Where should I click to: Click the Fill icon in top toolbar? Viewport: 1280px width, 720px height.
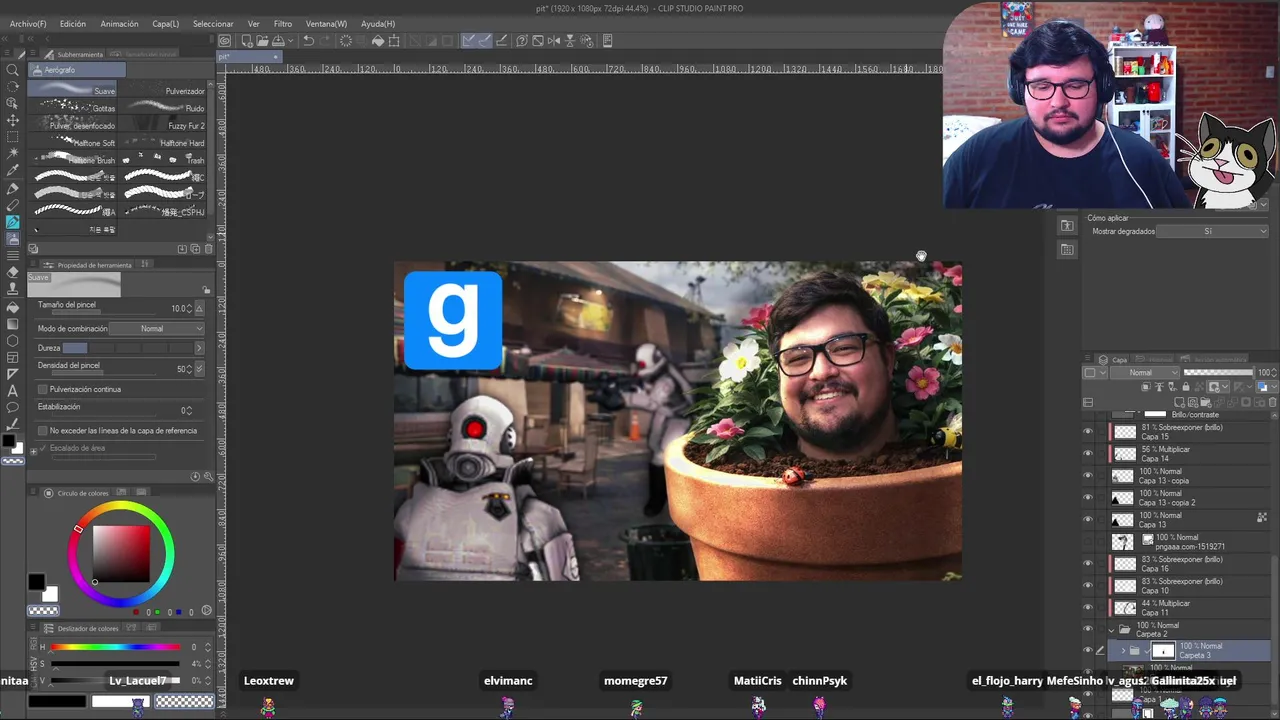378,41
